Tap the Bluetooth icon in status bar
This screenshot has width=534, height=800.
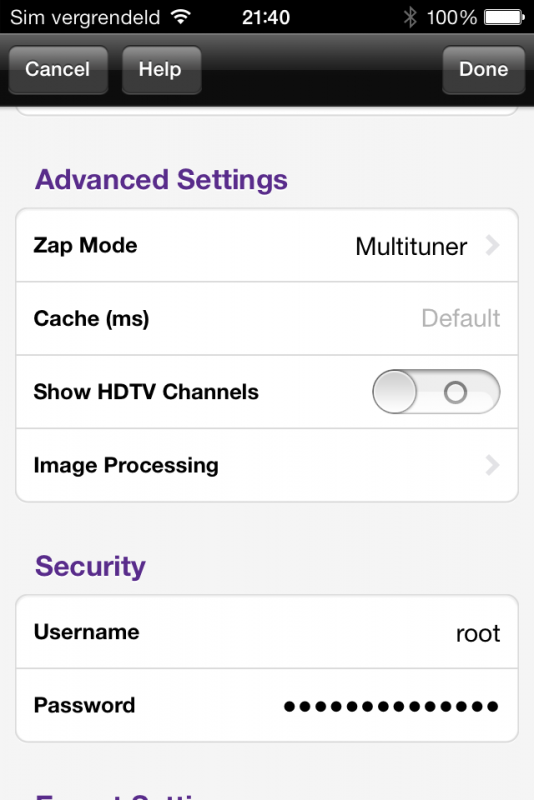click(x=410, y=17)
